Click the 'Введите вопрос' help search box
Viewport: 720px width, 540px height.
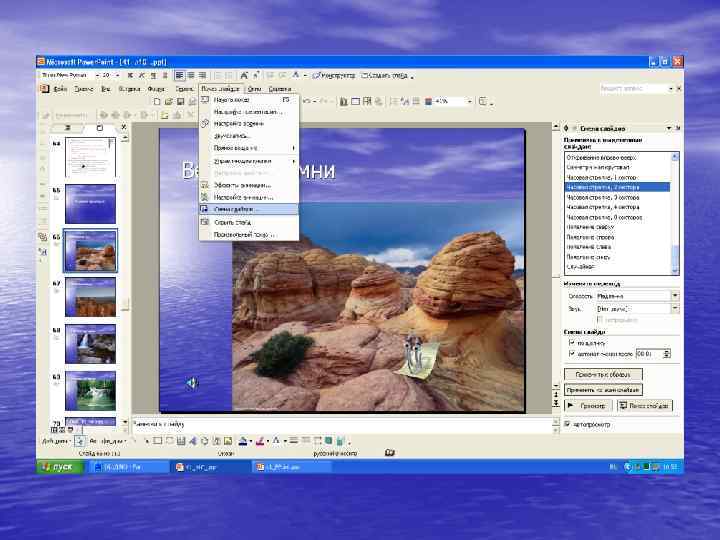click(x=634, y=88)
